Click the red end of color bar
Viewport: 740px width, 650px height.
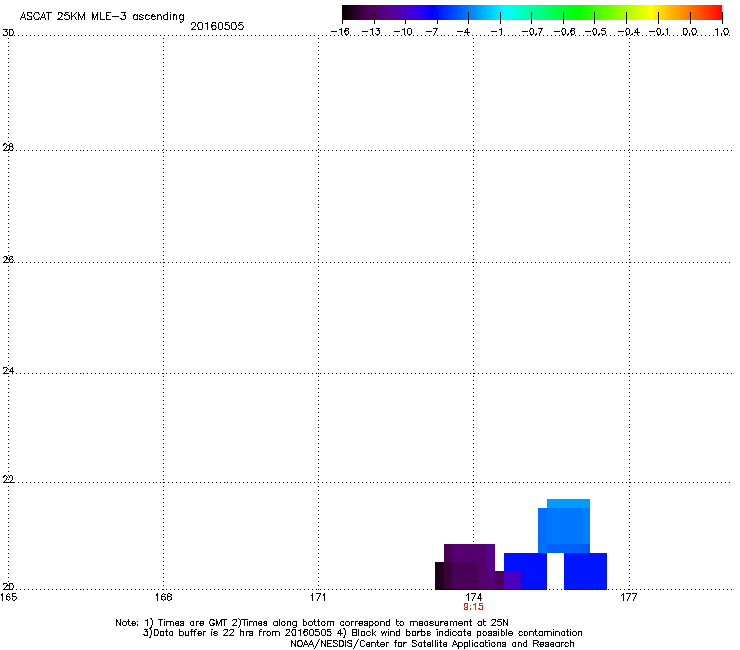click(713, 13)
